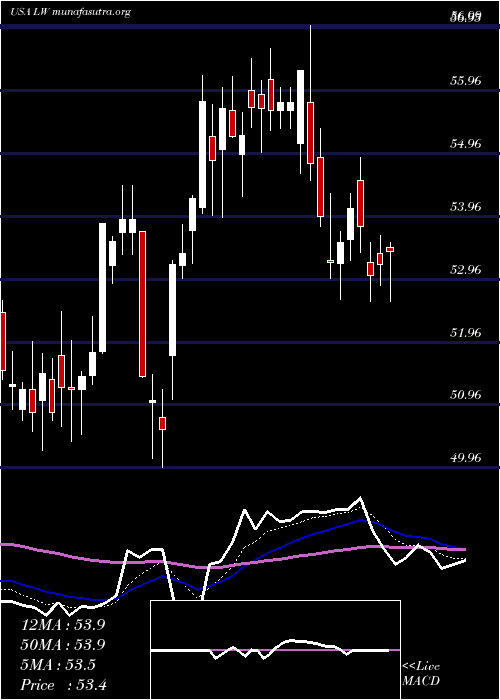The width and height of the screenshot is (500, 700).
Task: Select the 54.96 price axis label
Action: click(x=464, y=144)
